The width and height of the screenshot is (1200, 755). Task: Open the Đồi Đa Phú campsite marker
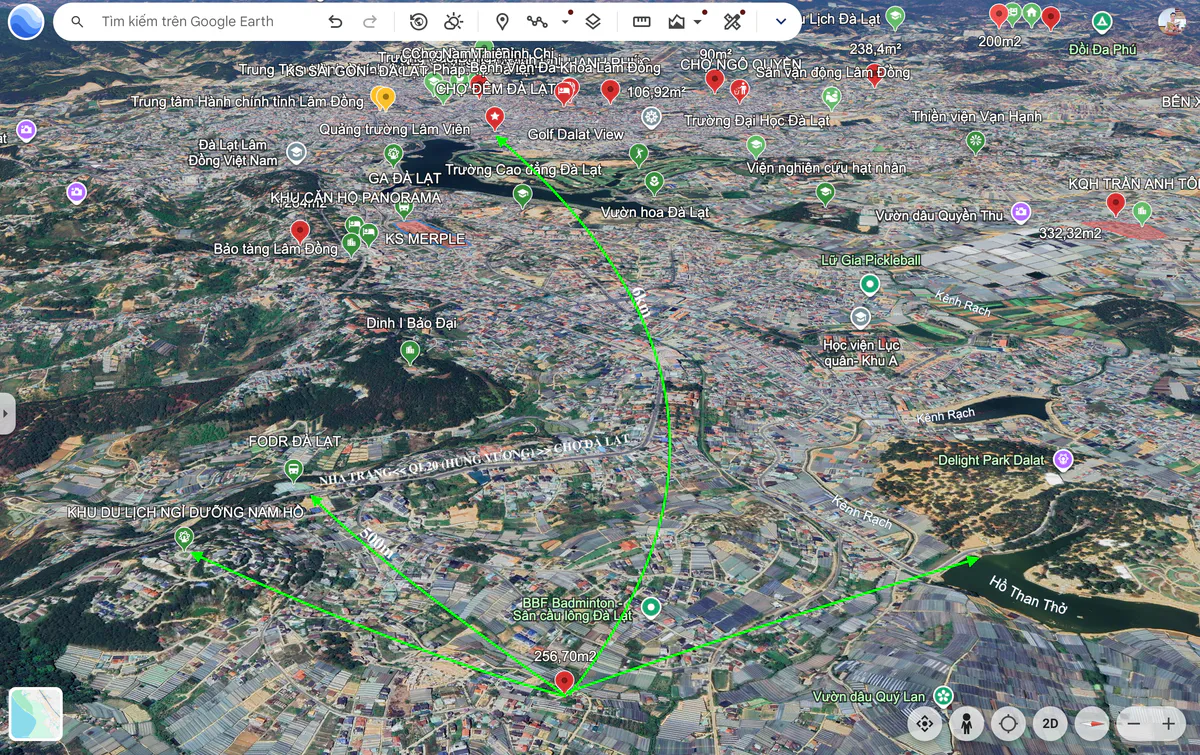tap(1101, 22)
